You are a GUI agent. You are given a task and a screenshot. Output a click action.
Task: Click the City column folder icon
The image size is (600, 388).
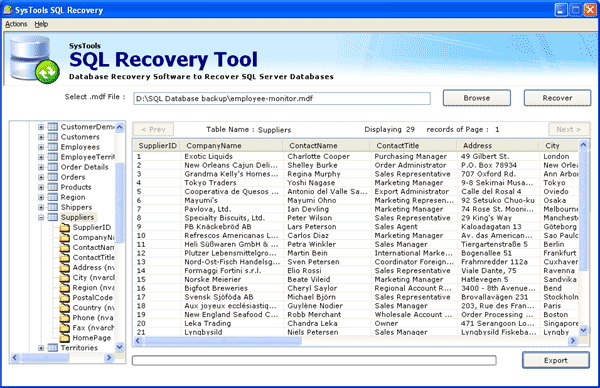coord(65,277)
